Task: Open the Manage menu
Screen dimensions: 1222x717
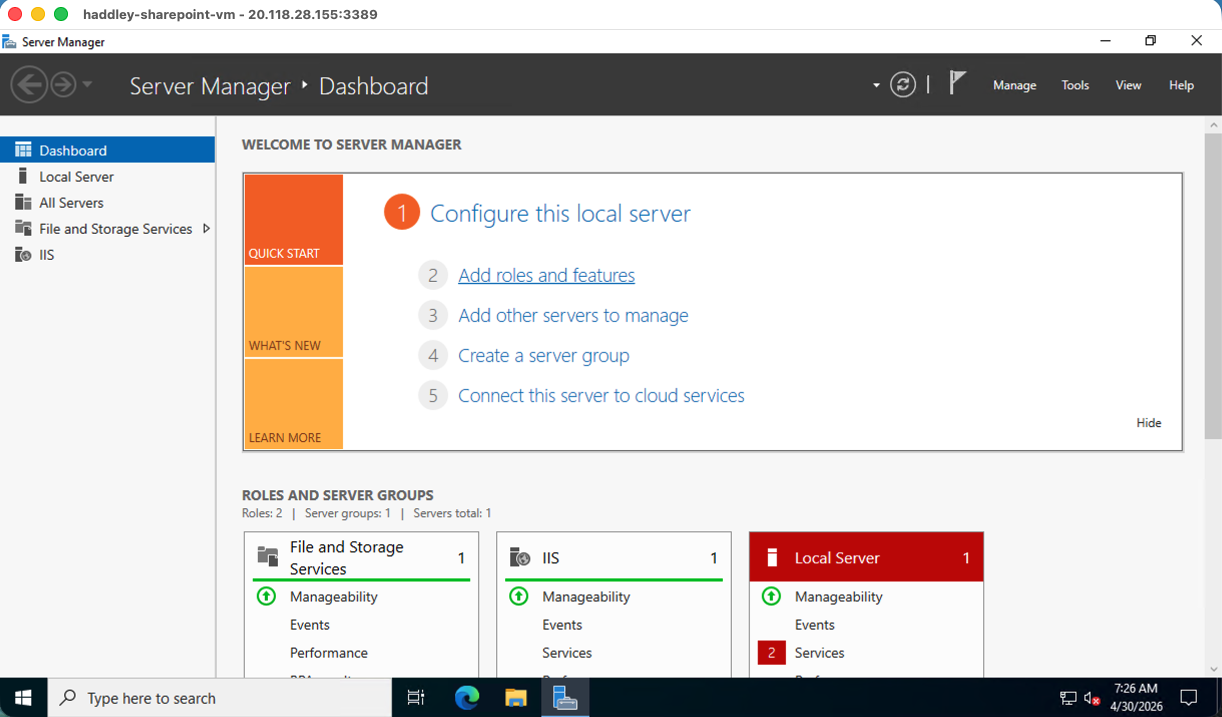Action: [1014, 85]
